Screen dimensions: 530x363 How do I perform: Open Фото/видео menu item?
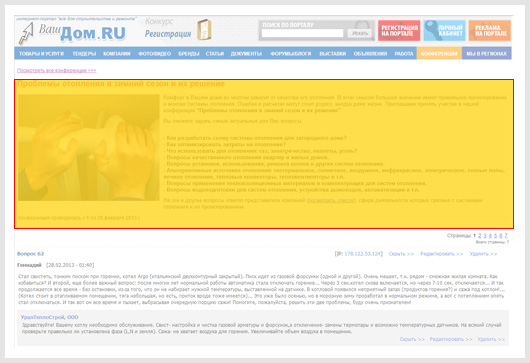point(154,53)
